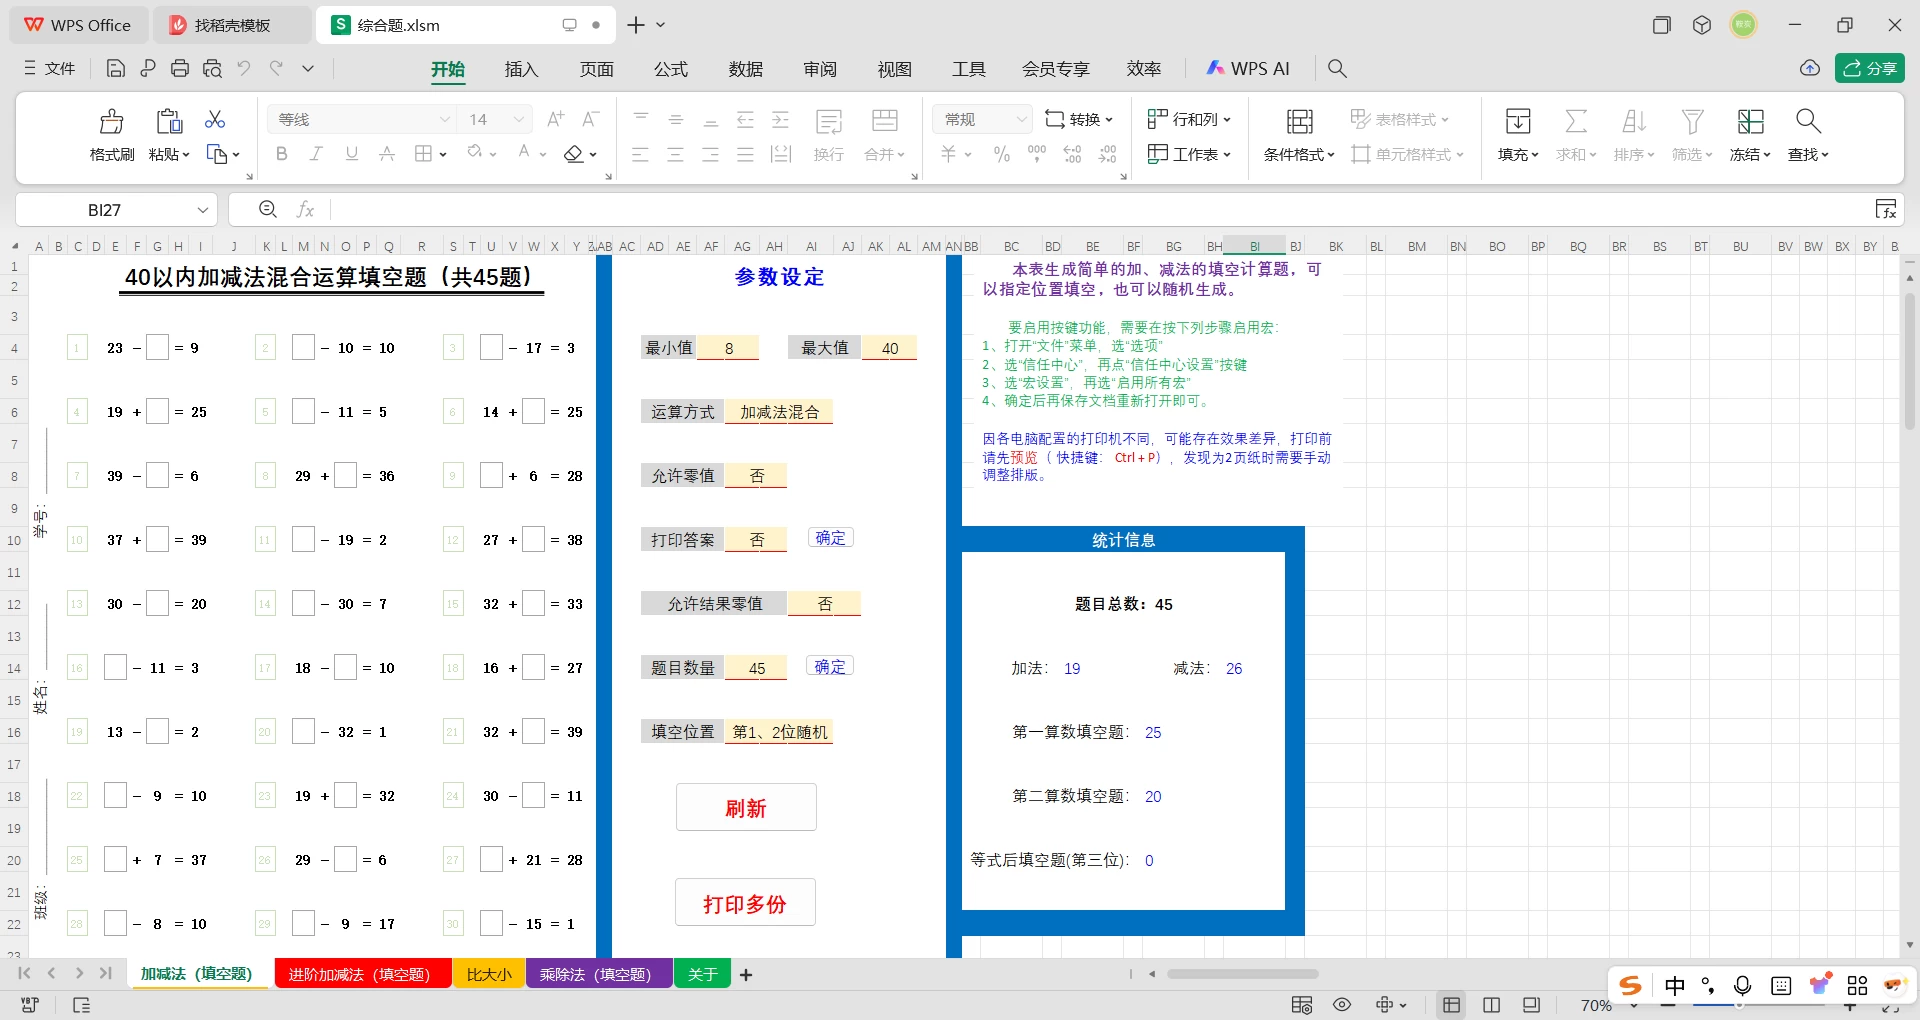1920x1020 pixels.
Task: Click the WPS AI button
Action: click(1248, 68)
